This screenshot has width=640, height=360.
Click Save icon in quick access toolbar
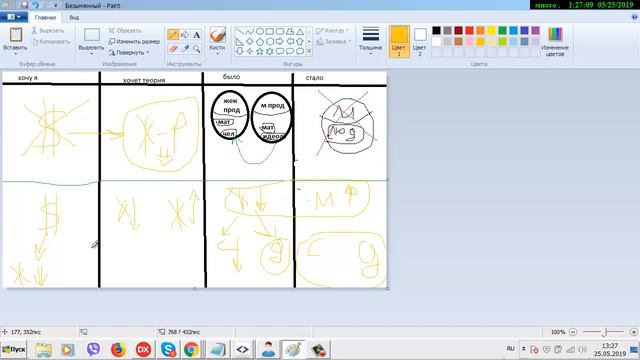click(x=24, y=5)
